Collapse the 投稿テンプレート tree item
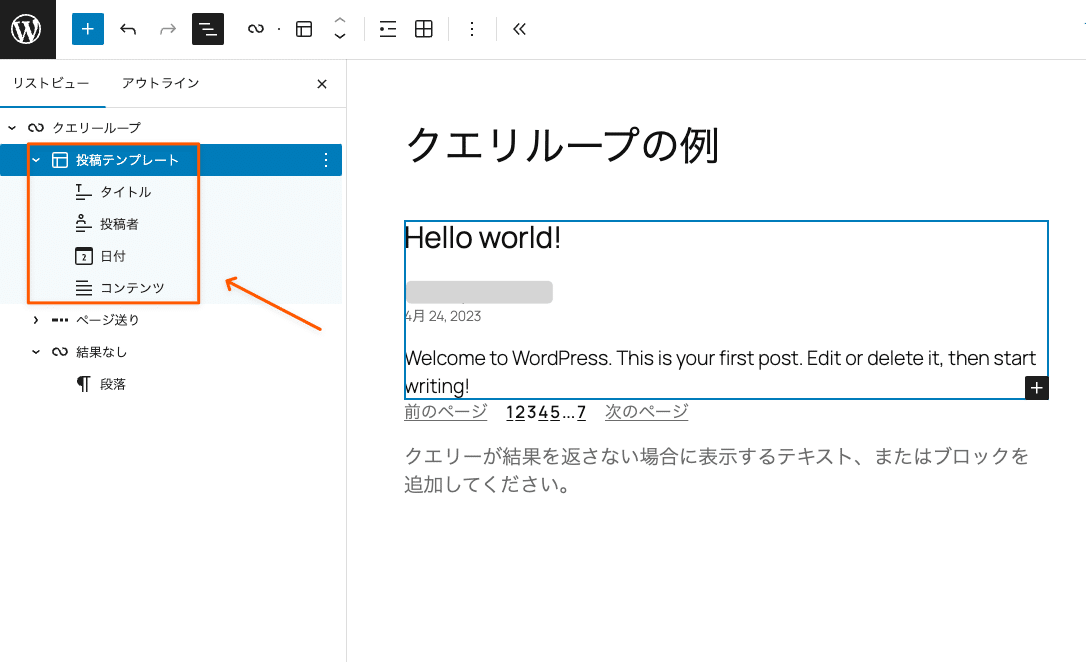This screenshot has width=1086, height=662. coord(38,158)
